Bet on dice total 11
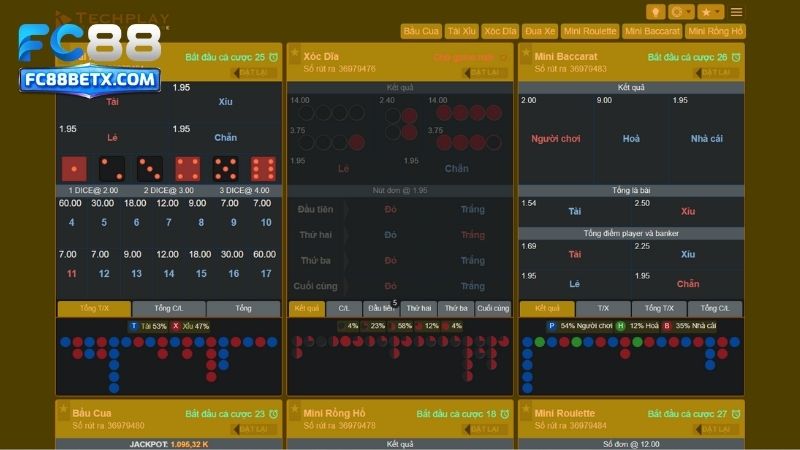Image resolution: width=800 pixels, height=450 pixels. (71, 273)
